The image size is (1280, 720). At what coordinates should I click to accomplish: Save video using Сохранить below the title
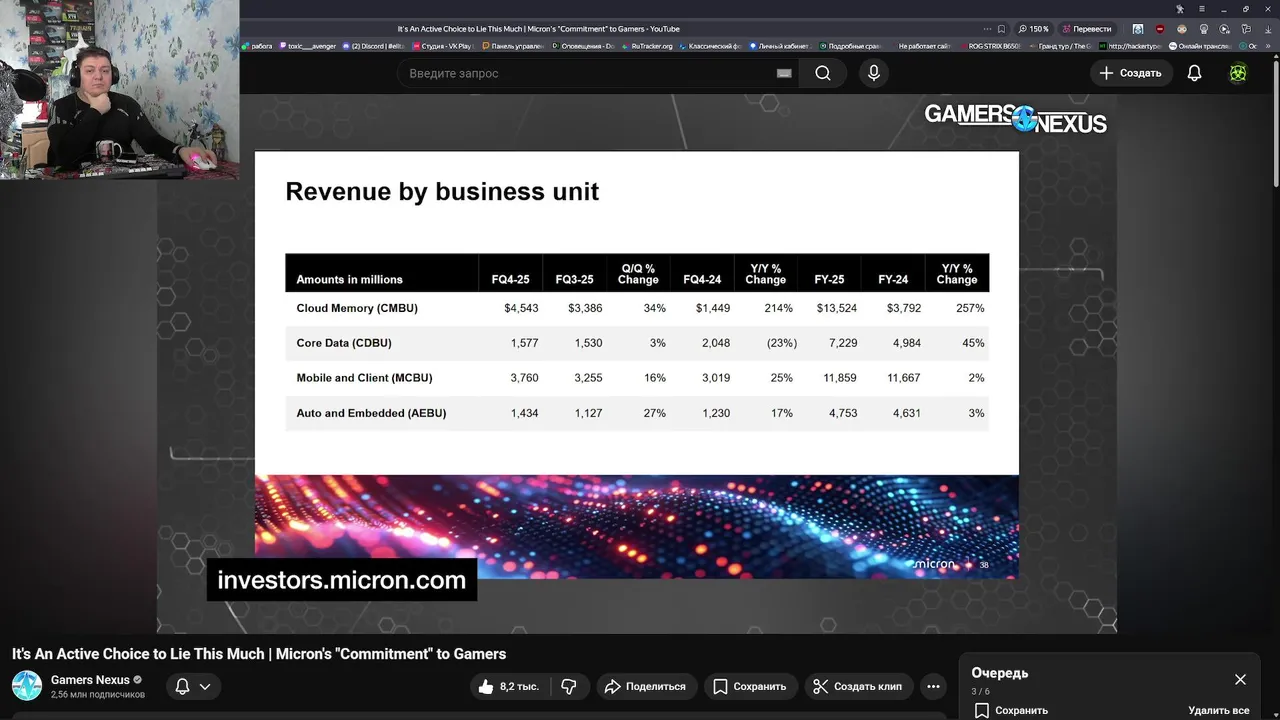click(x=750, y=686)
